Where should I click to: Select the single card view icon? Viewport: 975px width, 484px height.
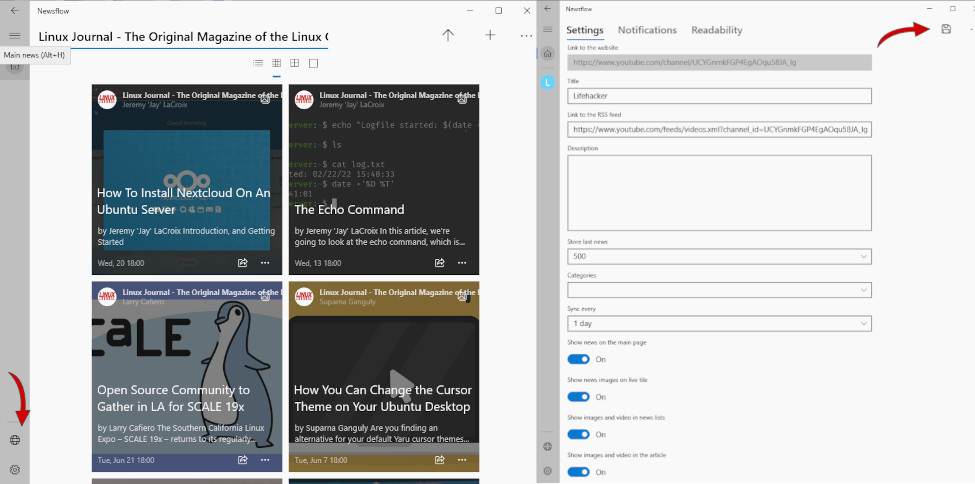[x=313, y=63]
